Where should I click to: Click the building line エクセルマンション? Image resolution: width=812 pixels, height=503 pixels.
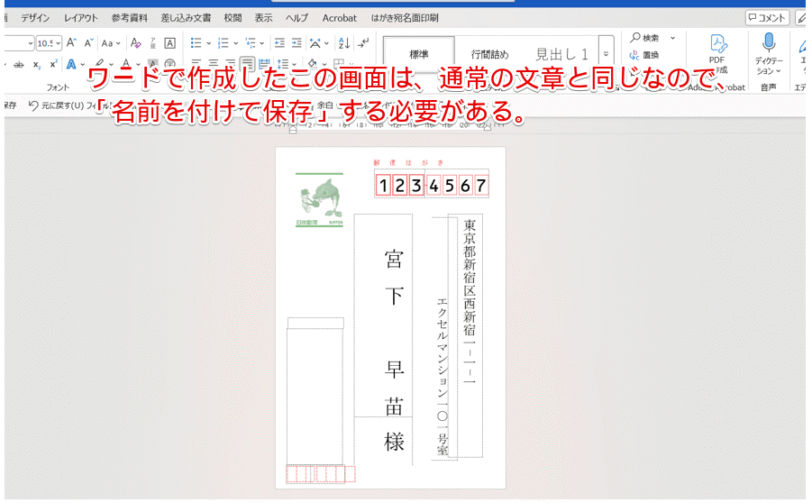coord(442,348)
